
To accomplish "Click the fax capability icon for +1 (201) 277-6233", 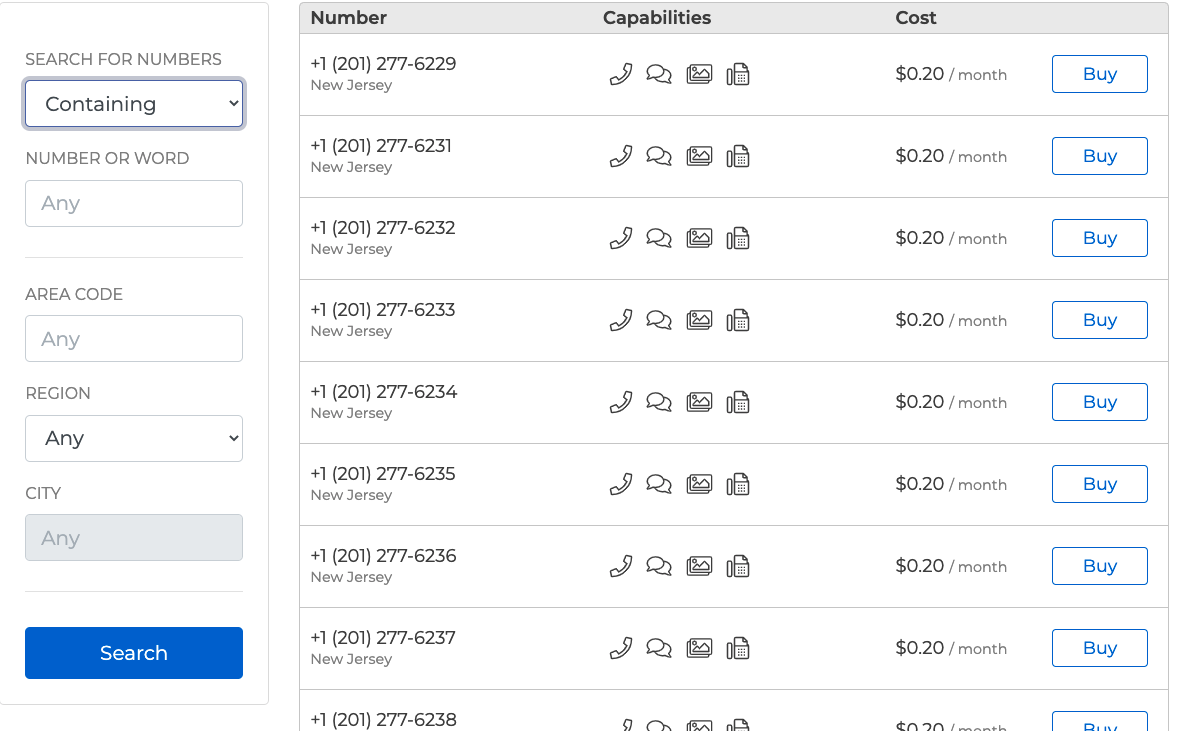I will pyautogui.click(x=738, y=320).
